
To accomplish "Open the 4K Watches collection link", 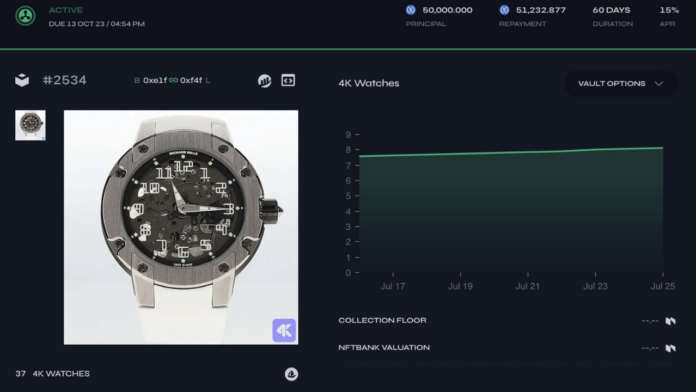I will click(x=61, y=374).
